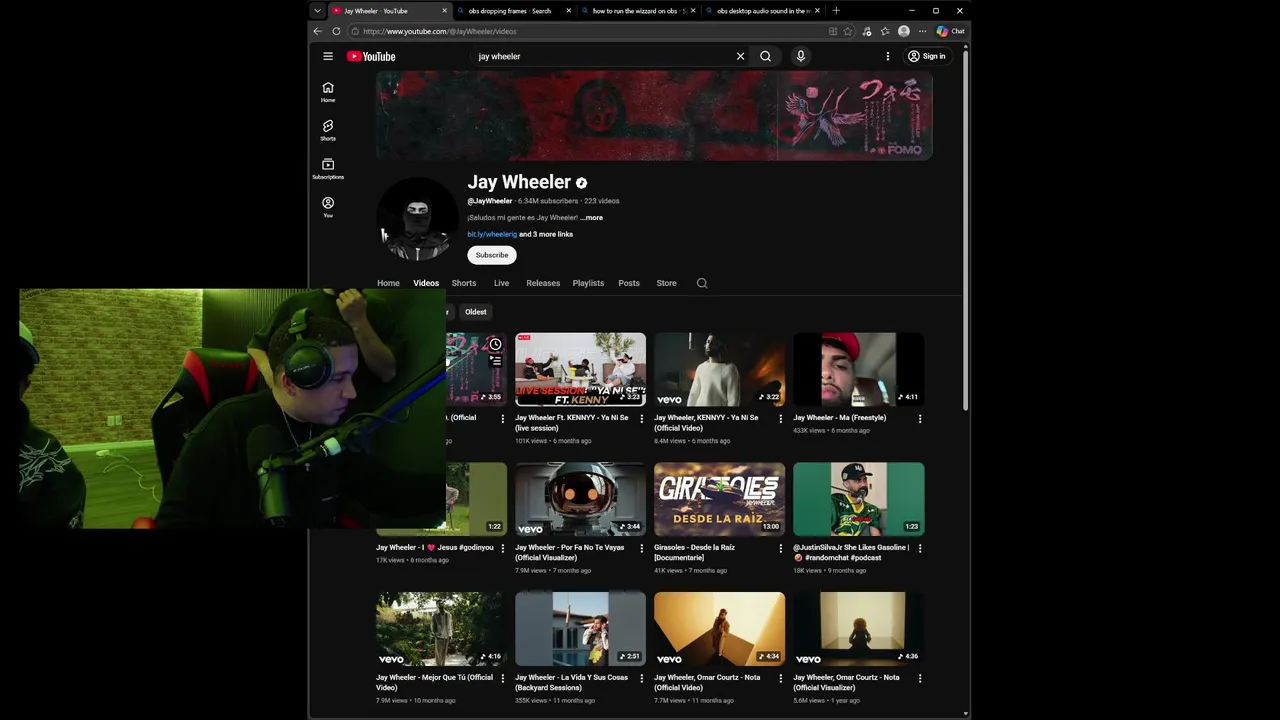Open the Store tab
This screenshot has height=720, width=1280.
pos(666,283)
